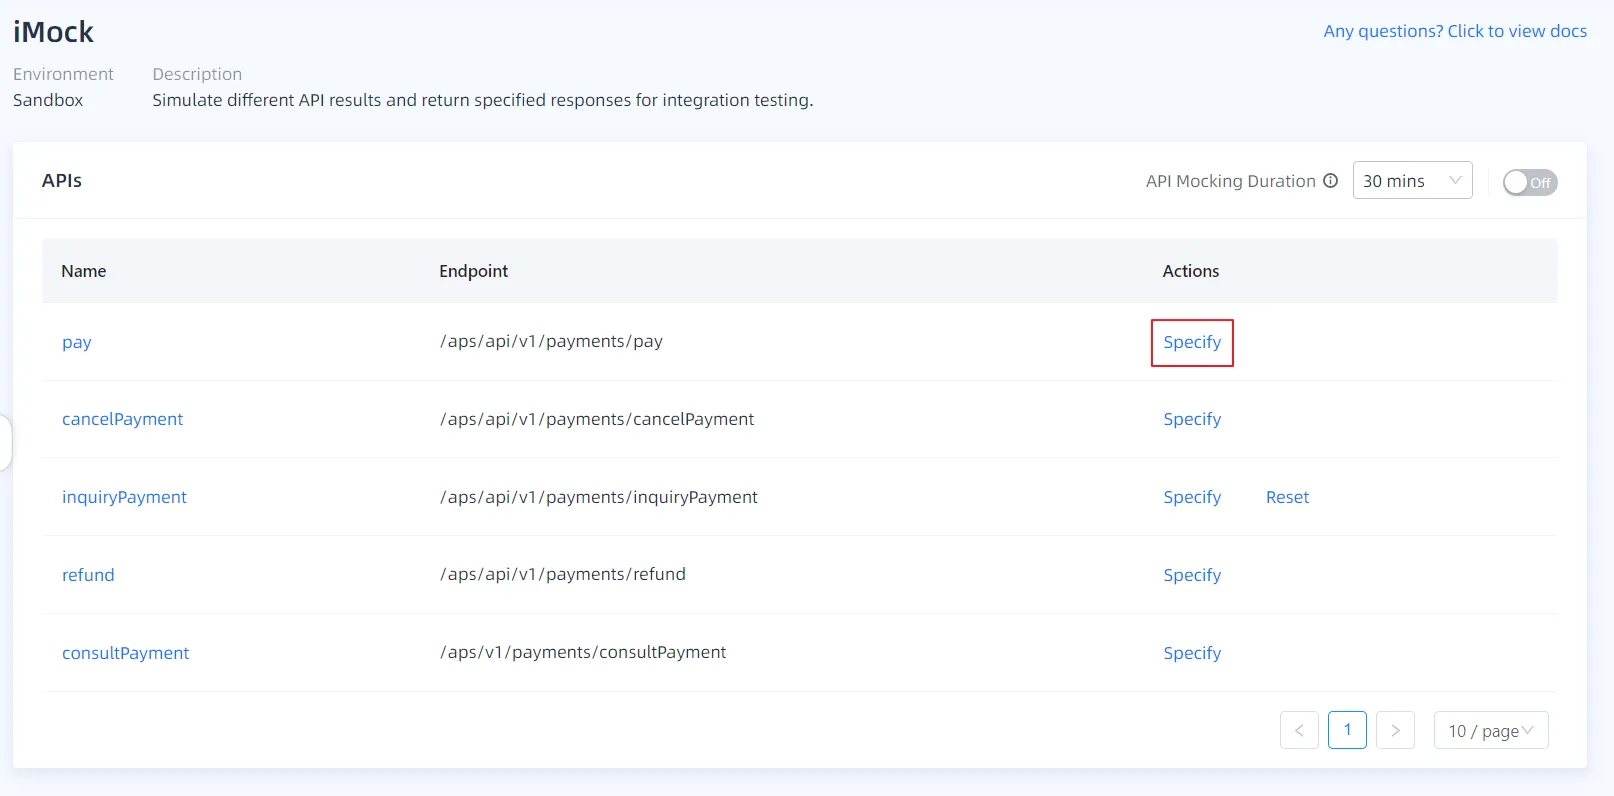
Task: Click the collapsed side panel handle on left edge
Action: (x=5, y=442)
